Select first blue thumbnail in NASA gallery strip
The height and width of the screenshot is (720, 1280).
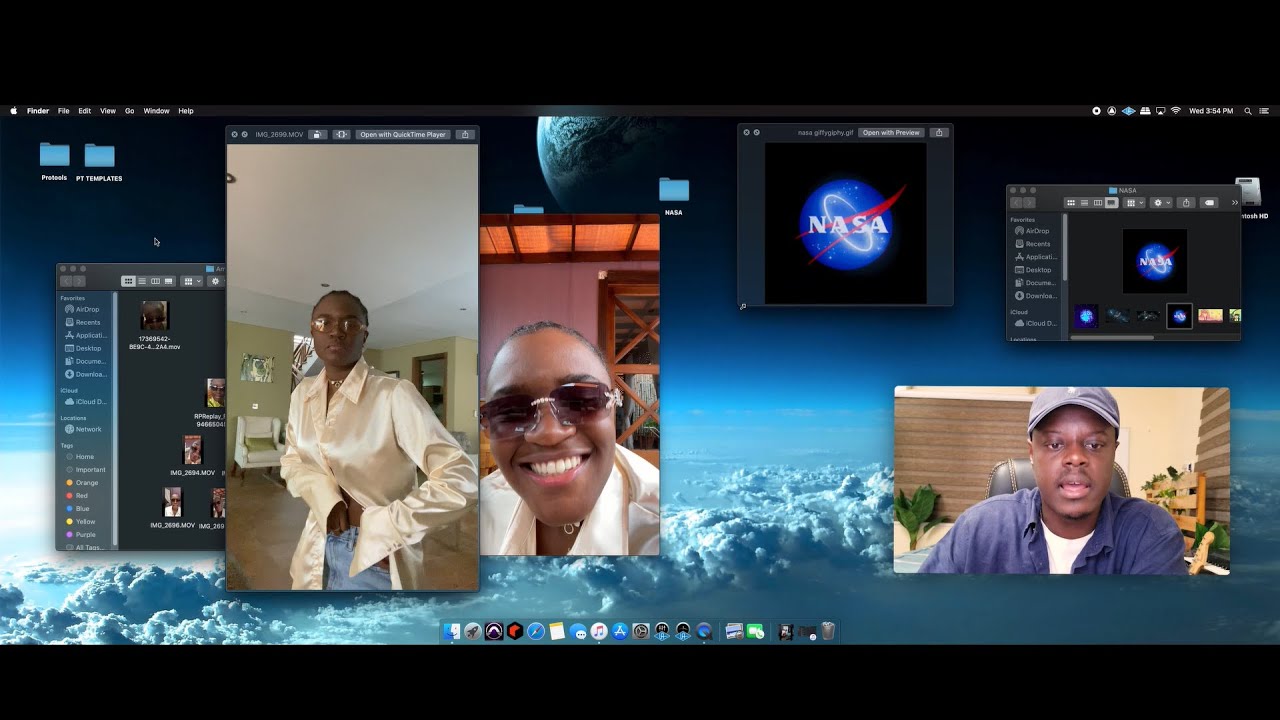[1086, 316]
